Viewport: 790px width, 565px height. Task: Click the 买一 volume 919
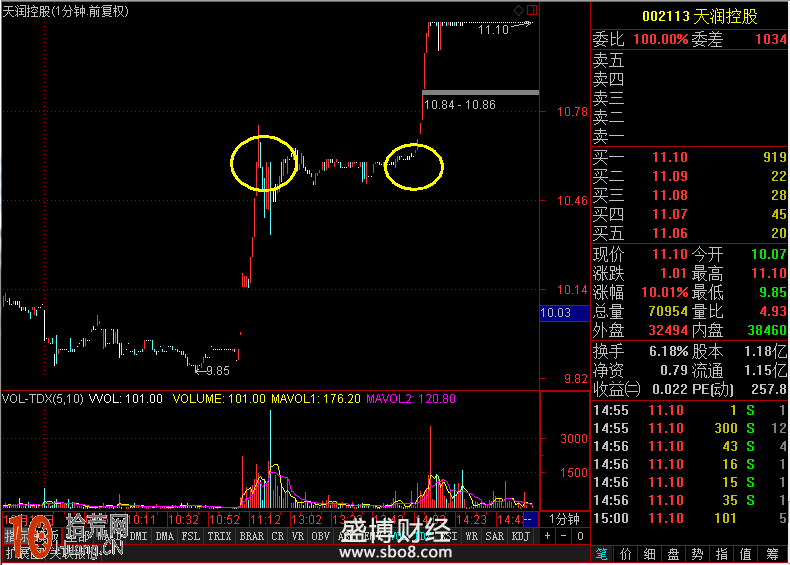coord(775,157)
